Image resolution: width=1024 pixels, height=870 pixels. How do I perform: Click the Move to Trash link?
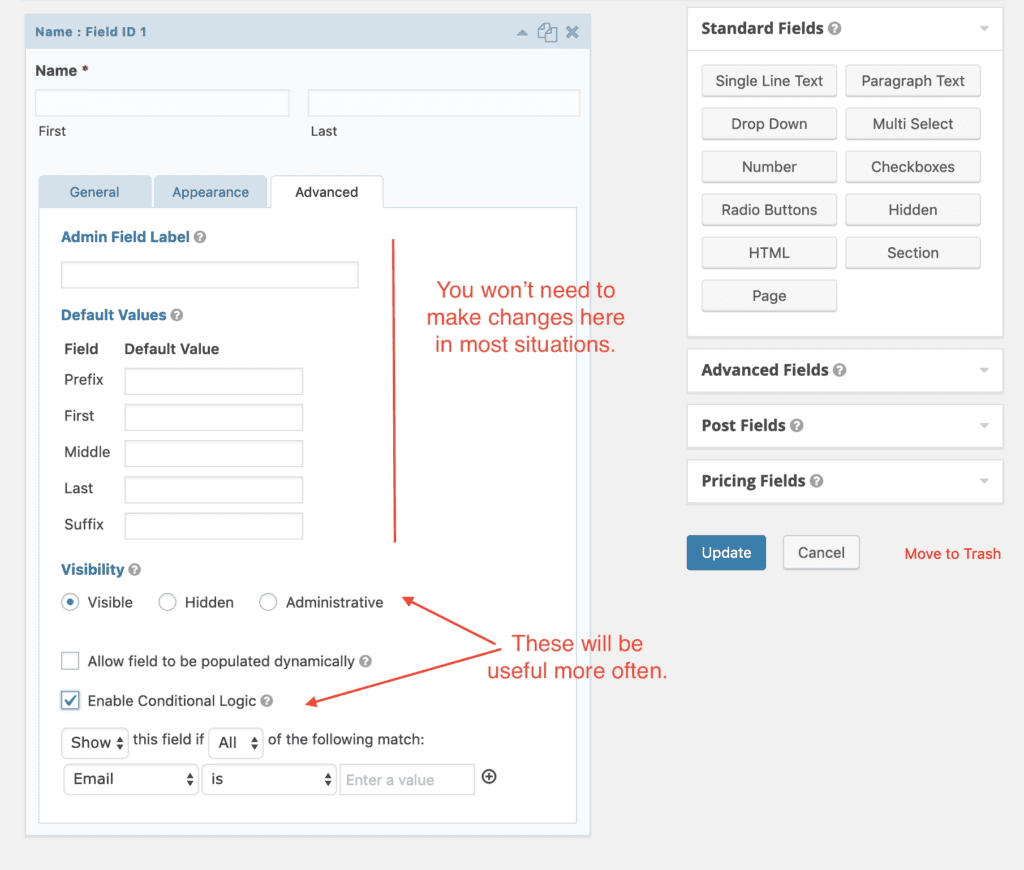953,554
